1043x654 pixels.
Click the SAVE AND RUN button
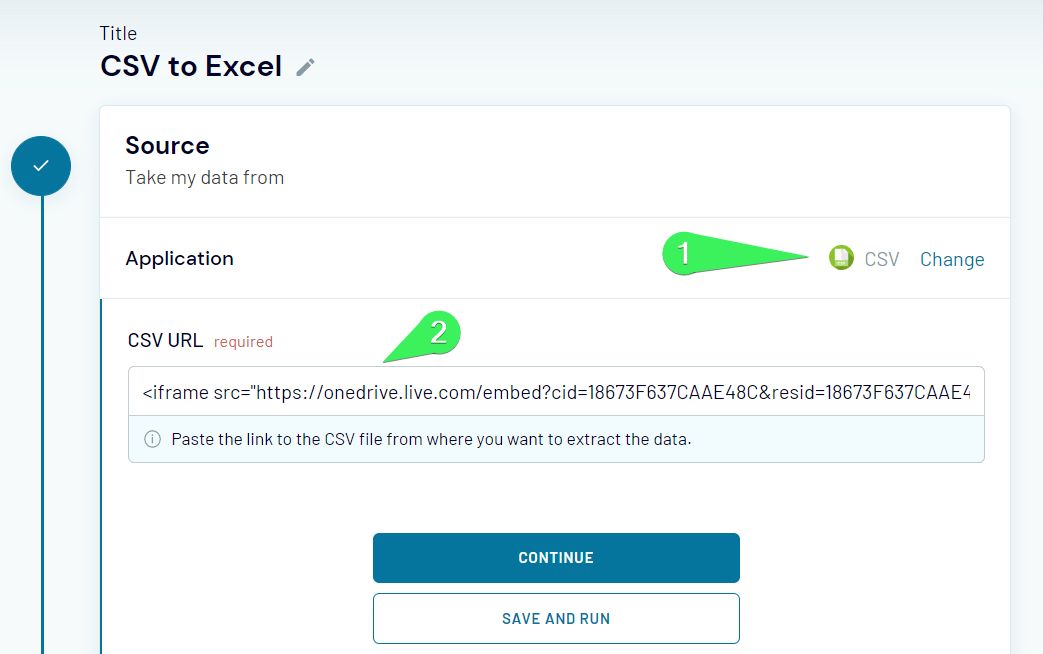[556, 618]
